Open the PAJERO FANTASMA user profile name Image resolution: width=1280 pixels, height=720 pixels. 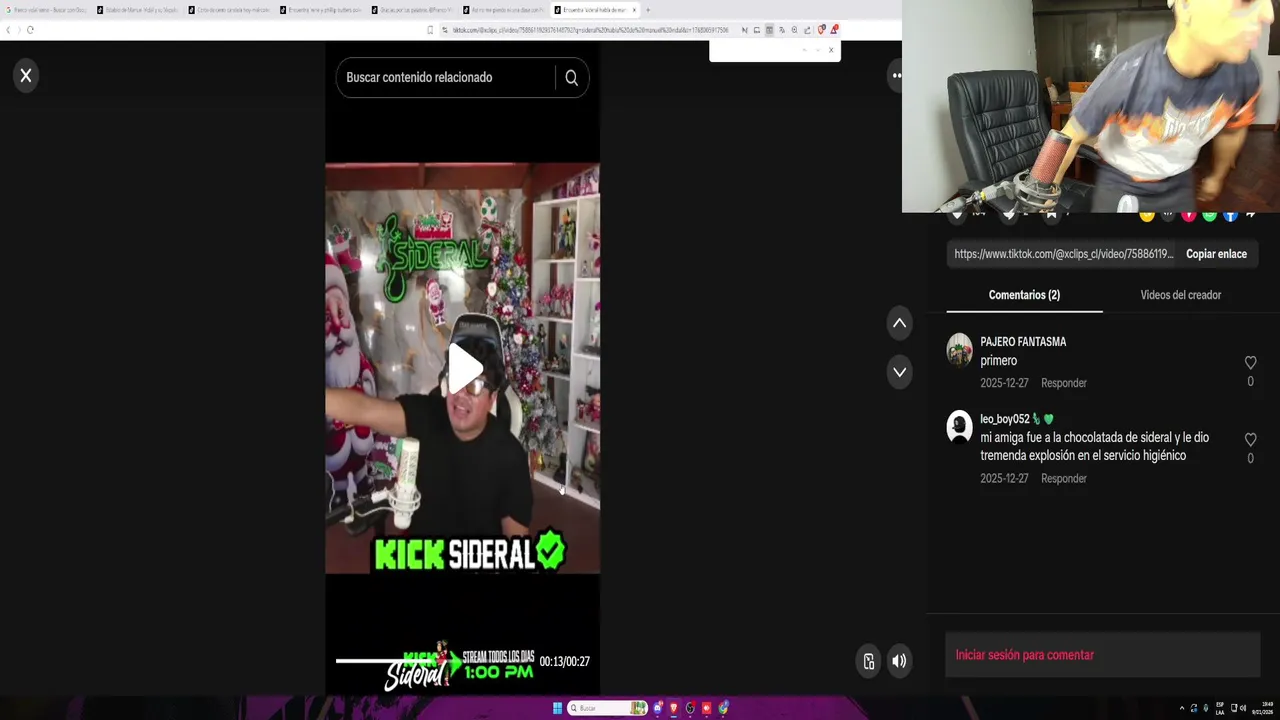(1023, 342)
